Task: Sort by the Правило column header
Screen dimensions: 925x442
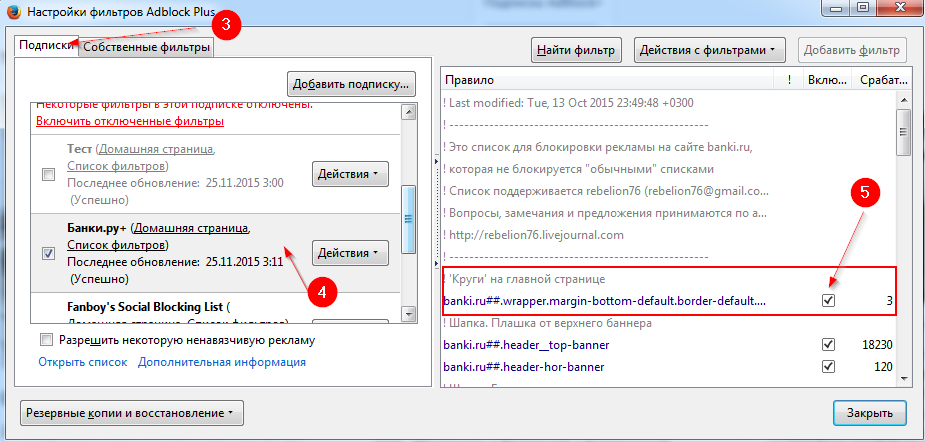Action: [608, 80]
